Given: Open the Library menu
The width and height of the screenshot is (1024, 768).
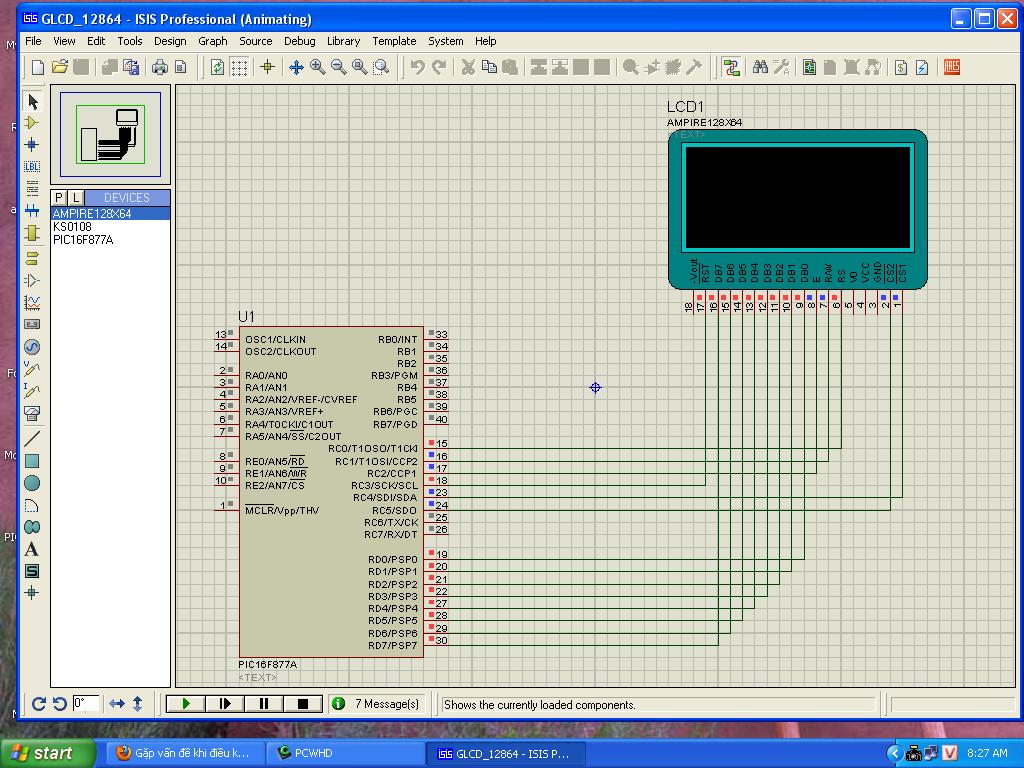Looking at the screenshot, I should [343, 41].
